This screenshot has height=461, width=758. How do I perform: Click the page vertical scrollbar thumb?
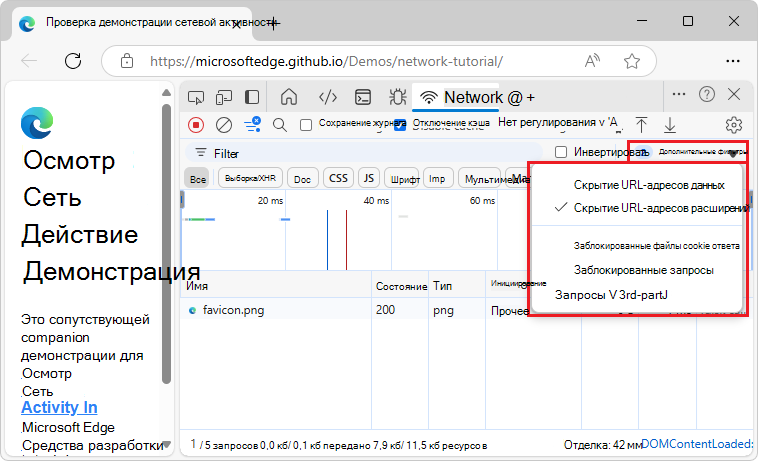[x=166, y=244]
